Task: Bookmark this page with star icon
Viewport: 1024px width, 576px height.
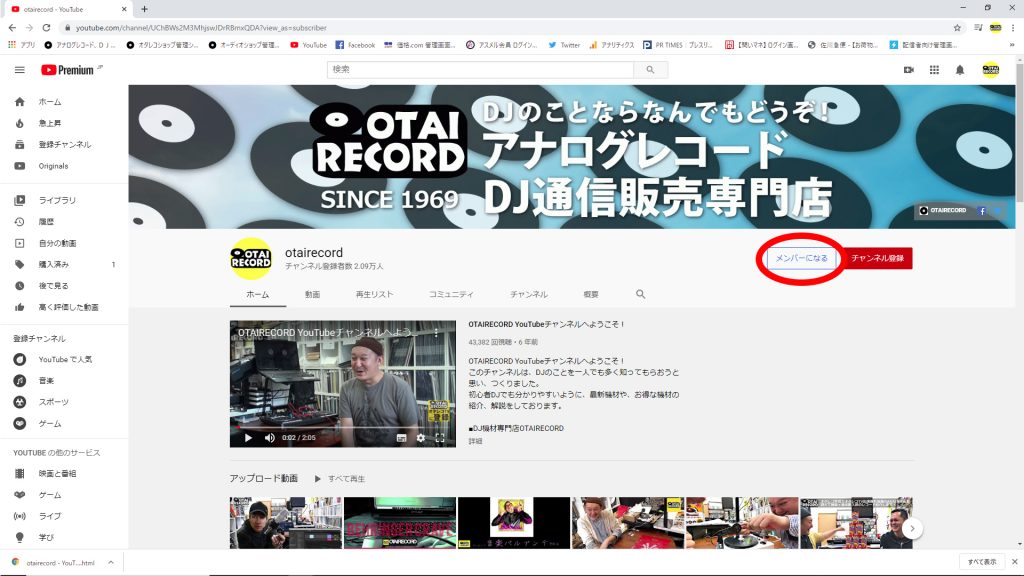Action: point(957,27)
